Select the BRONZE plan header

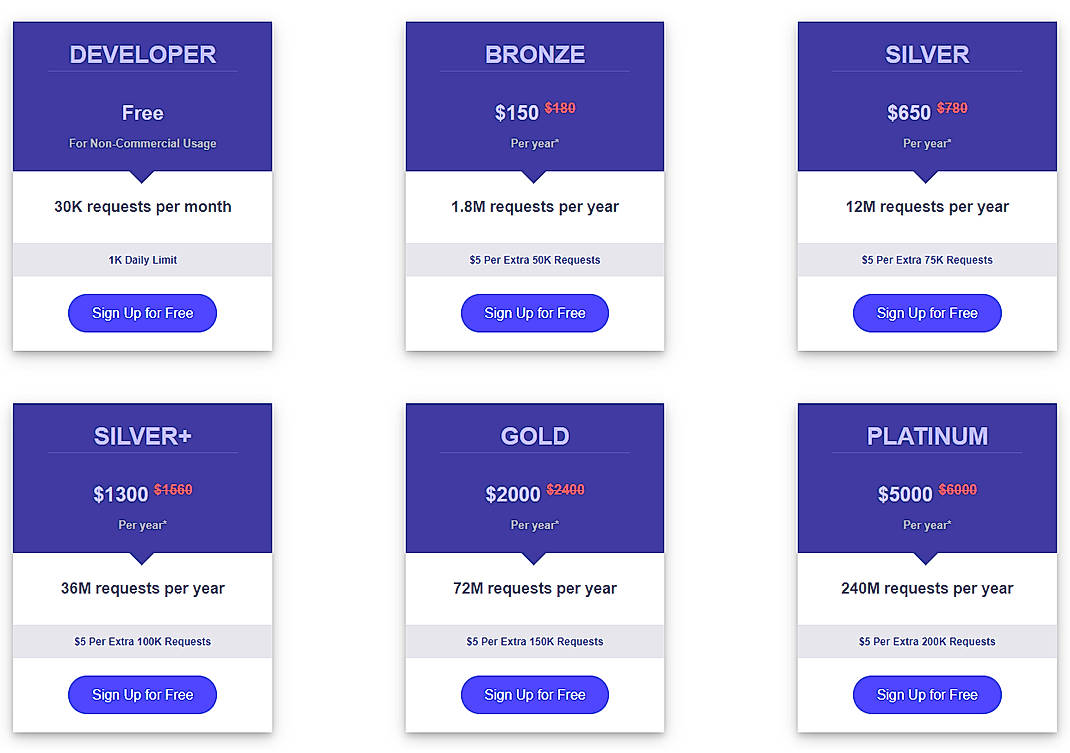click(x=534, y=54)
